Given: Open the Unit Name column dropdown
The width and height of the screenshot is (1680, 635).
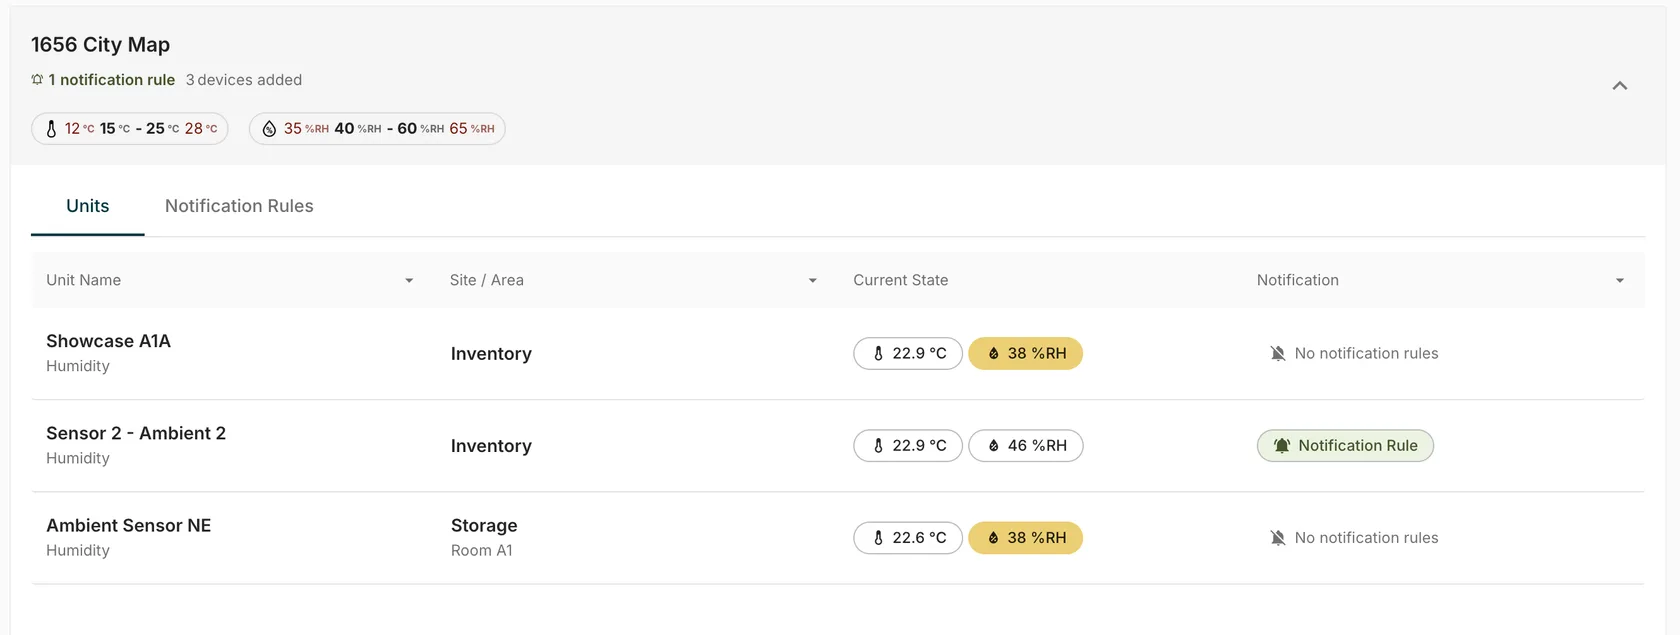Looking at the screenshot, I should click(x=409, y=281).
